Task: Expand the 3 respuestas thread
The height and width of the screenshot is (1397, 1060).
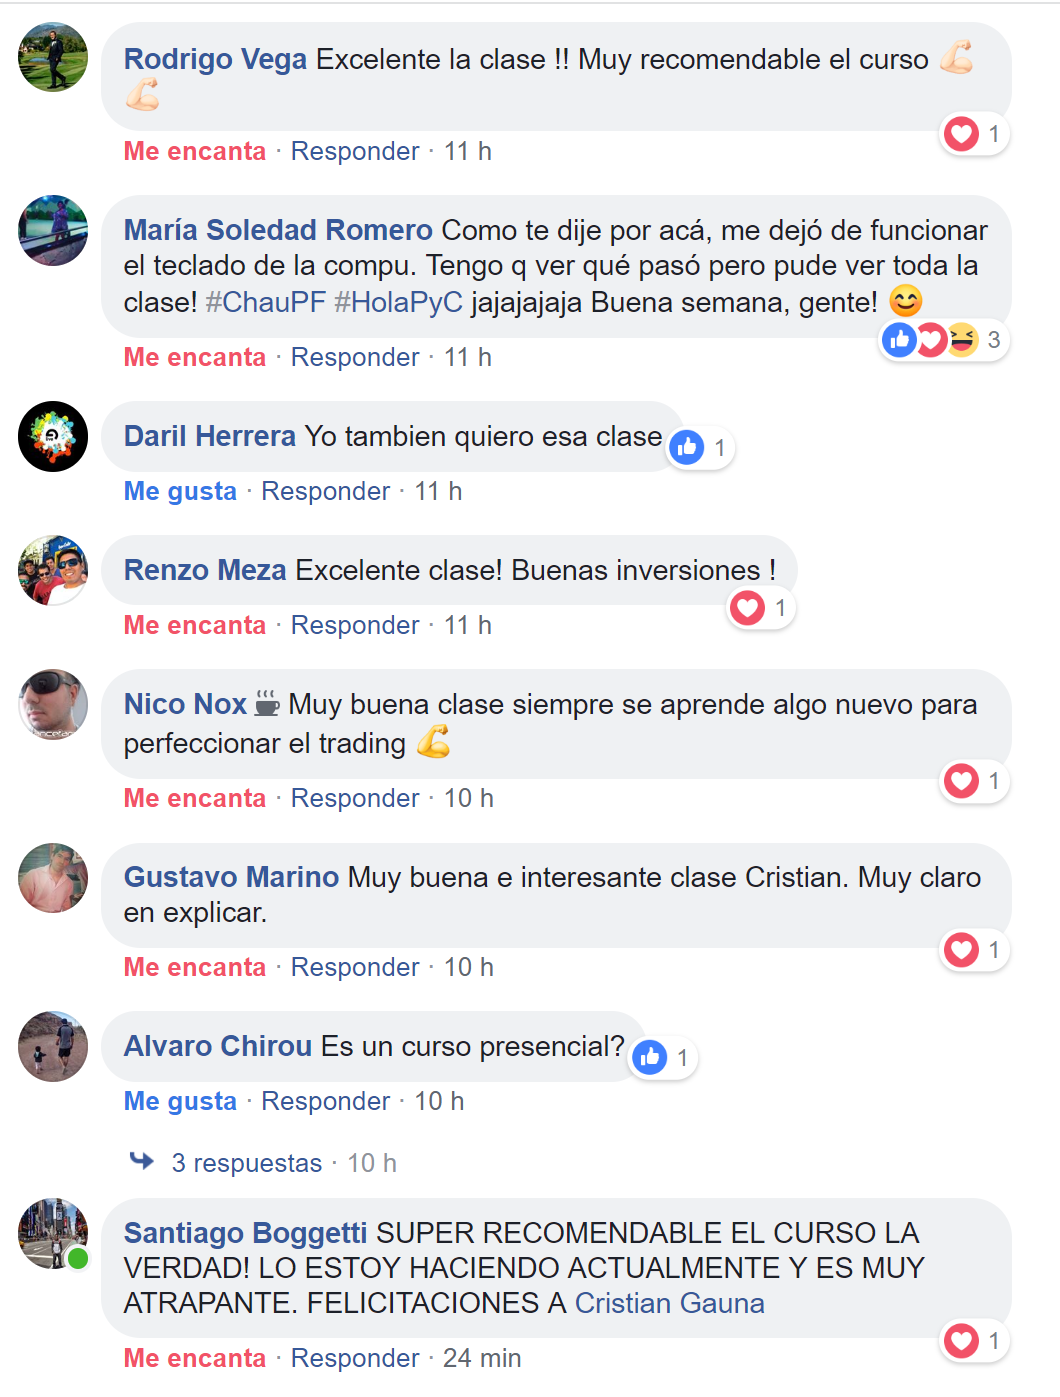Action: click(x=247, y=1163)
